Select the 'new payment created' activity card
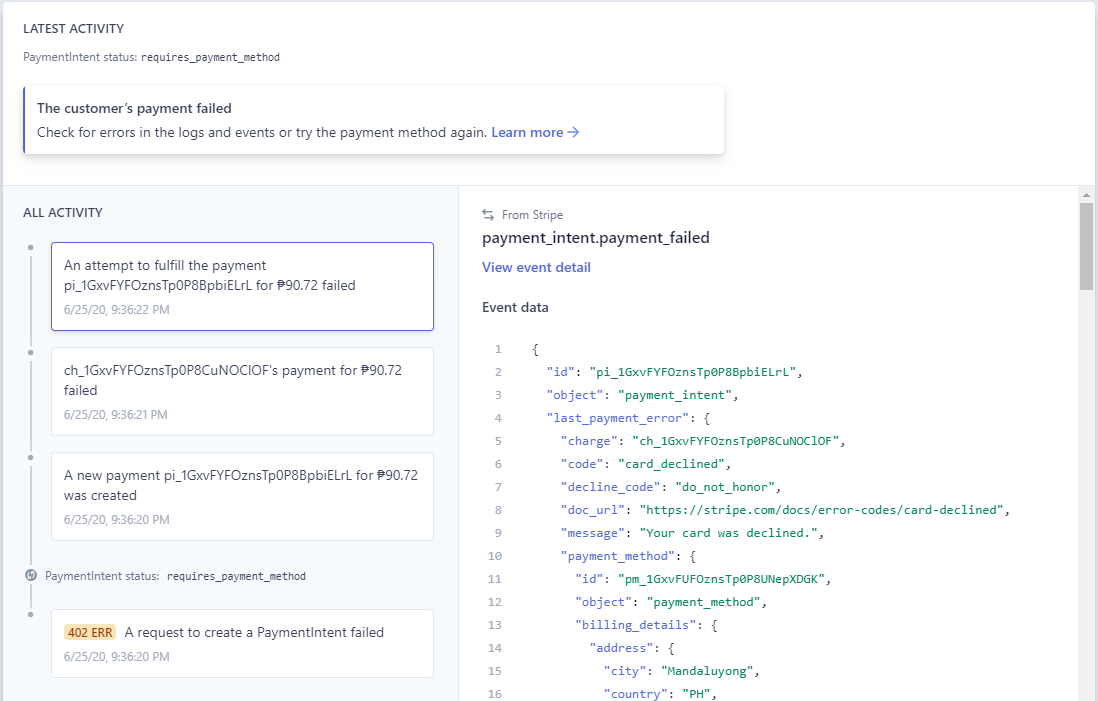The height and width of the screenshot is (701, 1098). (x=242, y=495)
